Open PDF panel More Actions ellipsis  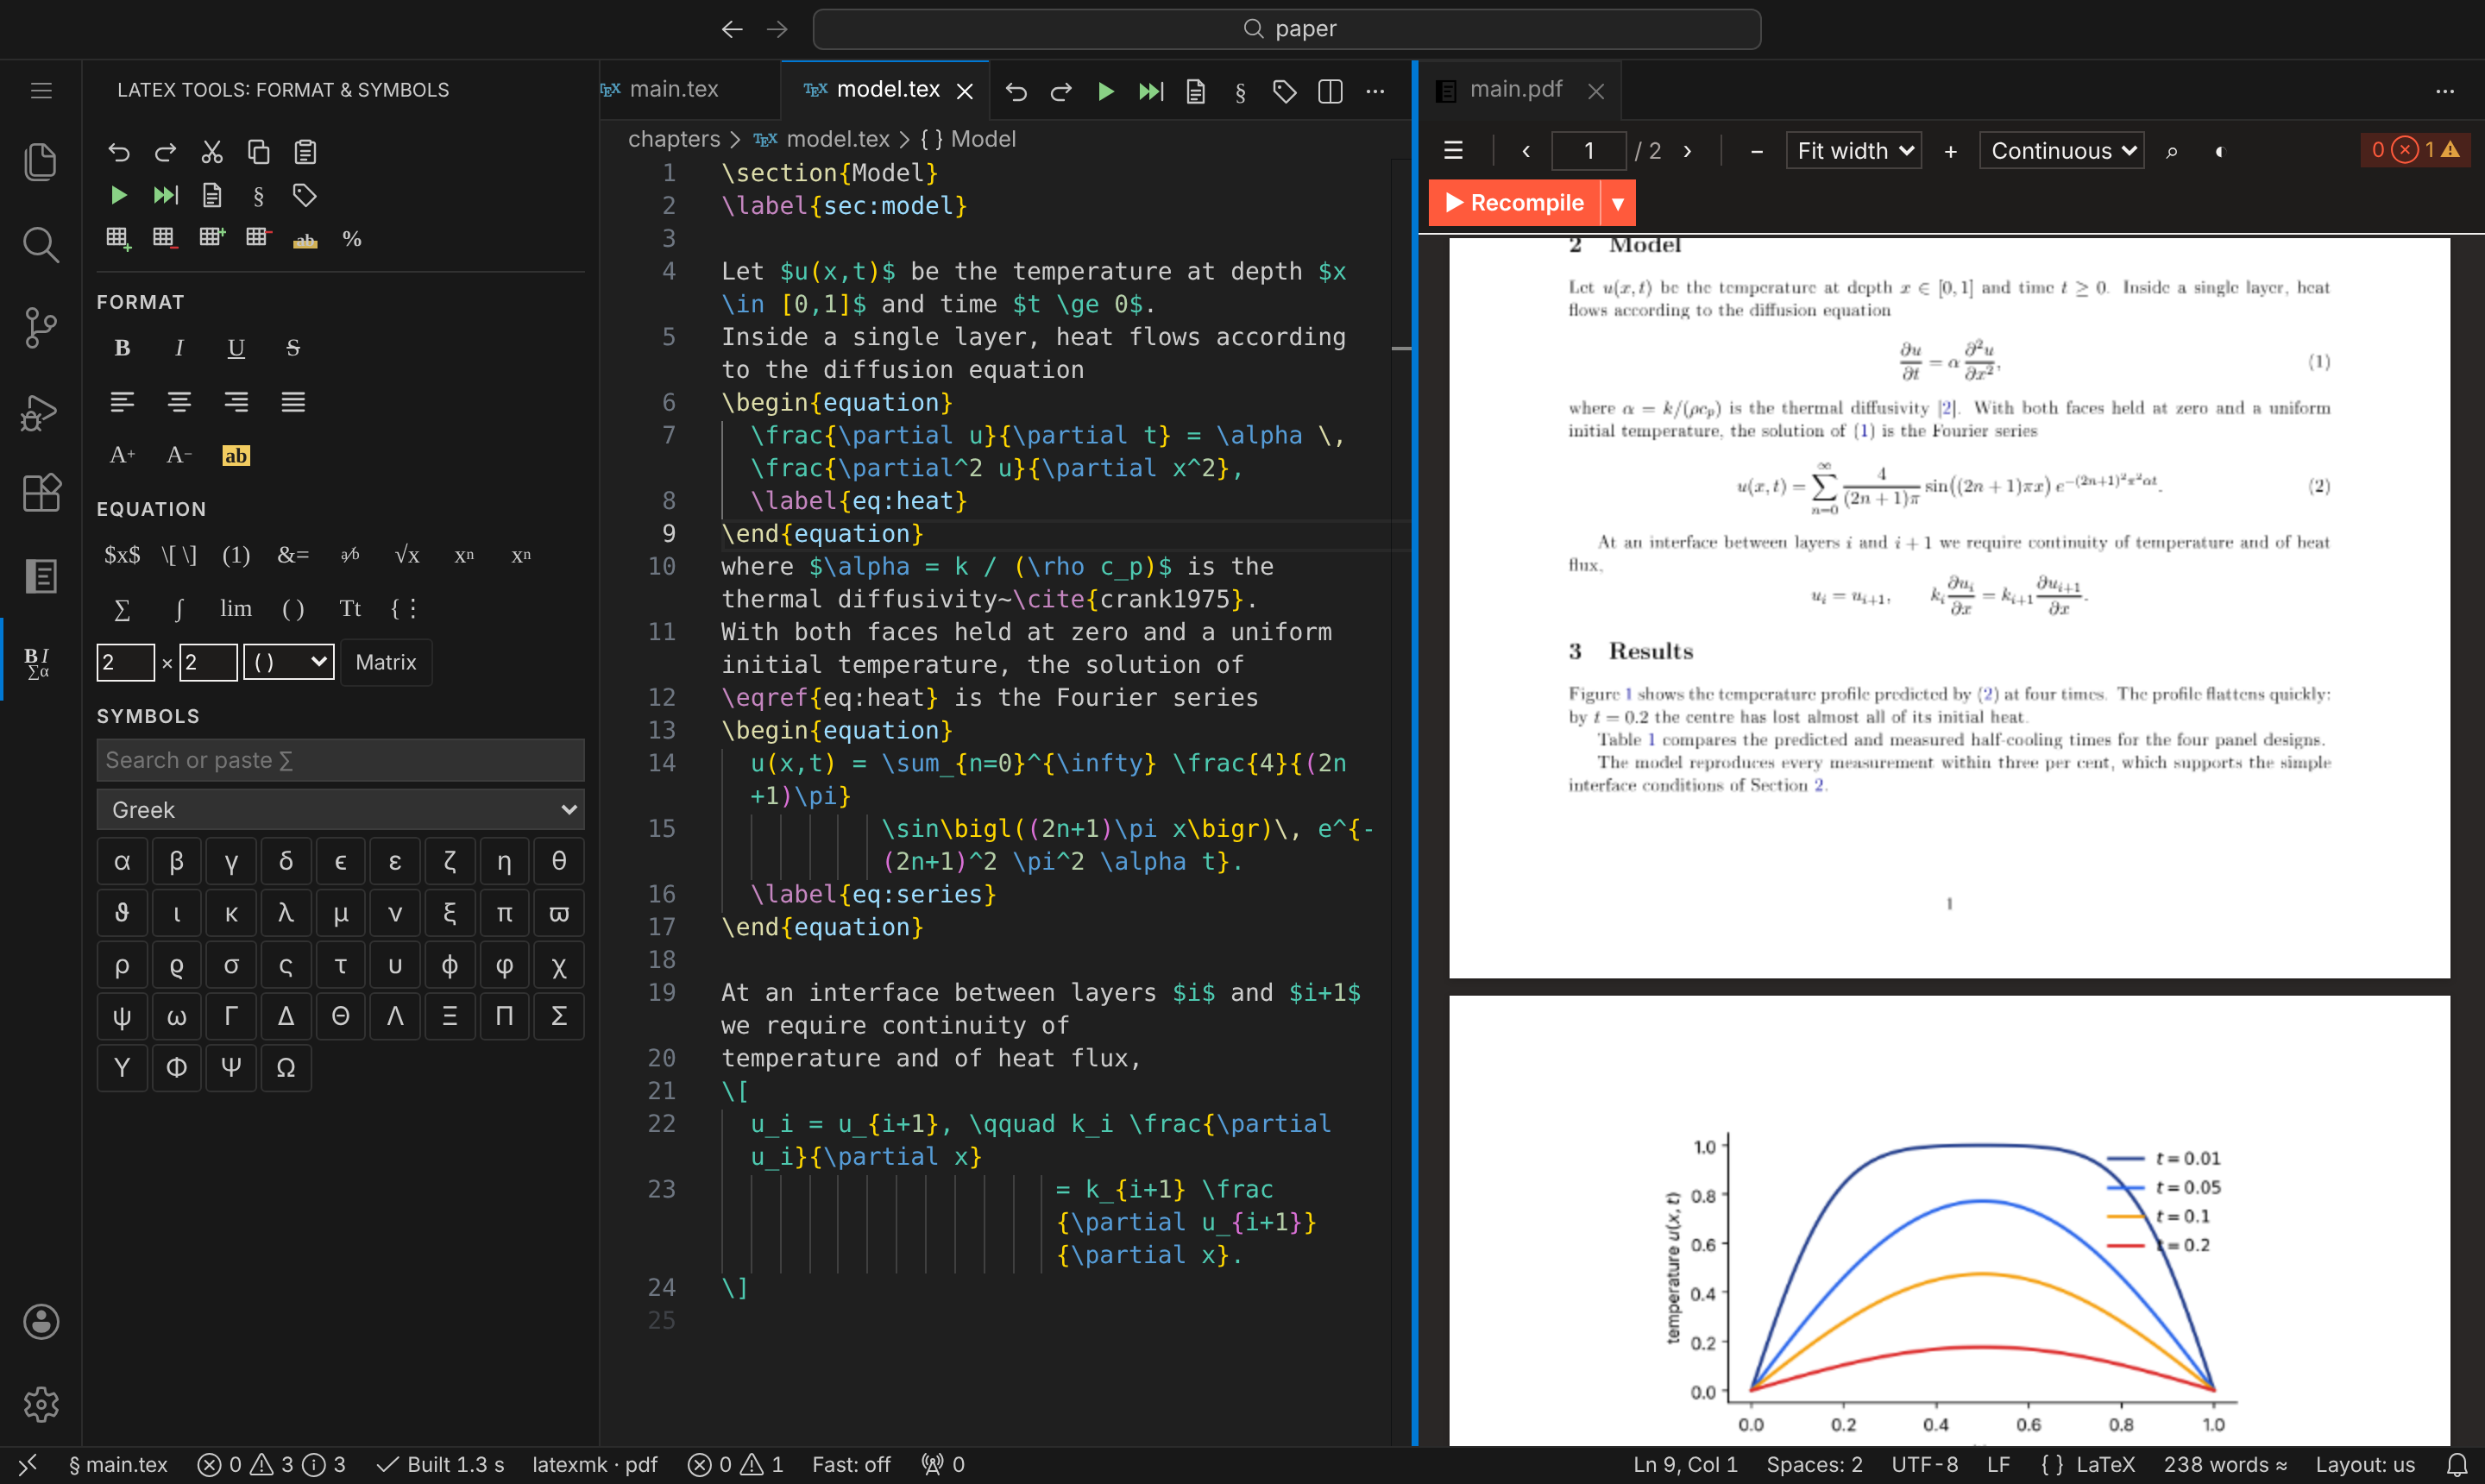click(x=2445, y=91)
